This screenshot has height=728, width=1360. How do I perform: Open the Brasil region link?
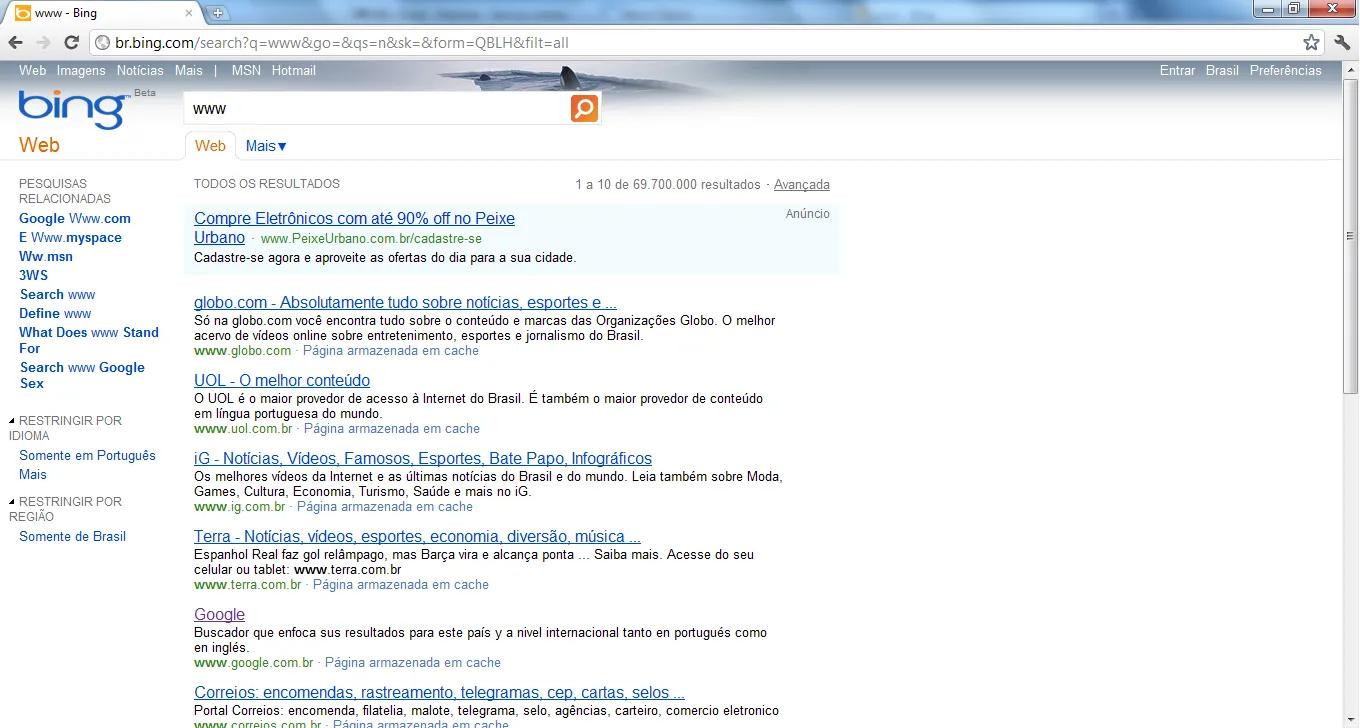pyautogui.click(x=1222, y=71)
